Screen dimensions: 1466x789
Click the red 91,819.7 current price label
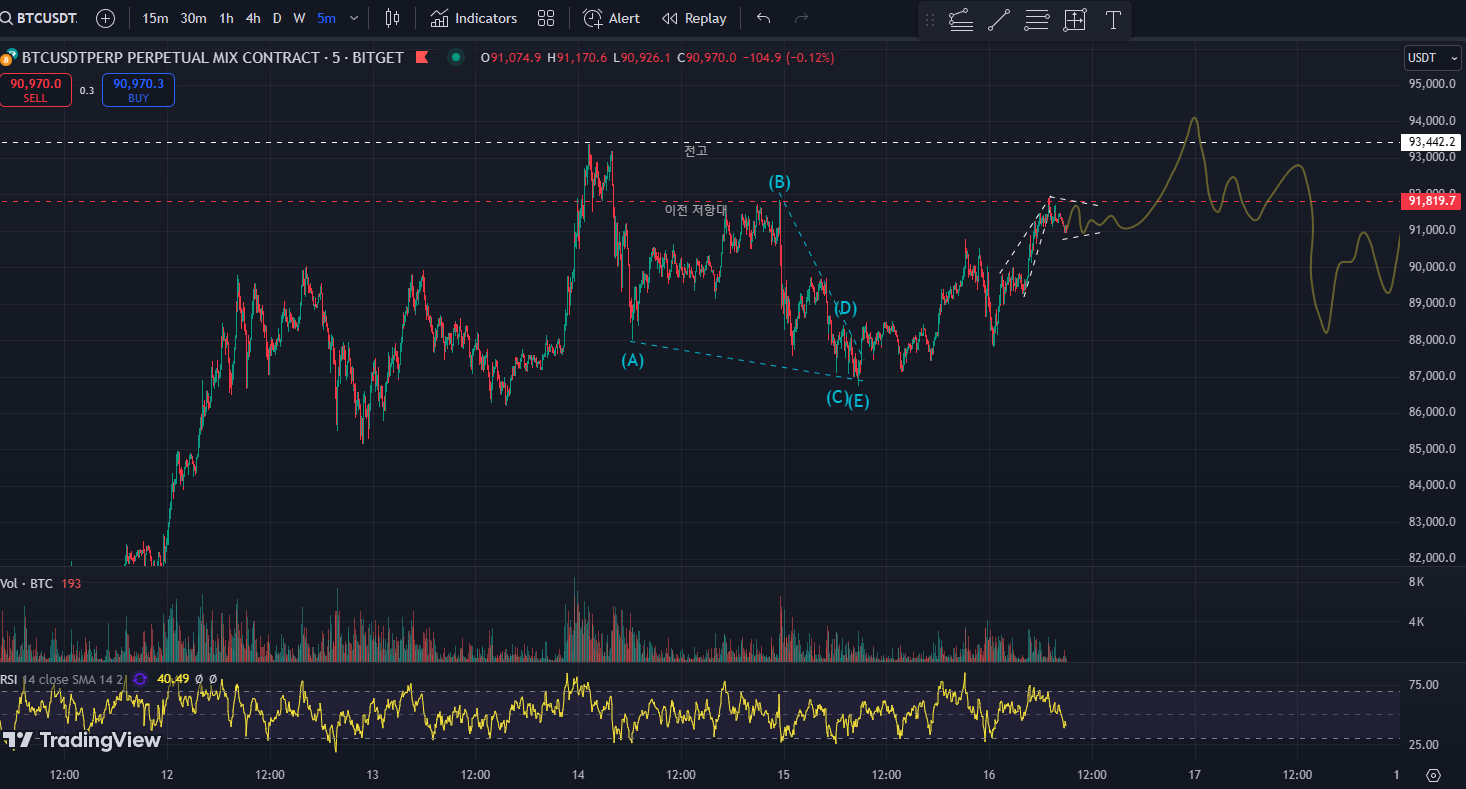click(1431, 201)
